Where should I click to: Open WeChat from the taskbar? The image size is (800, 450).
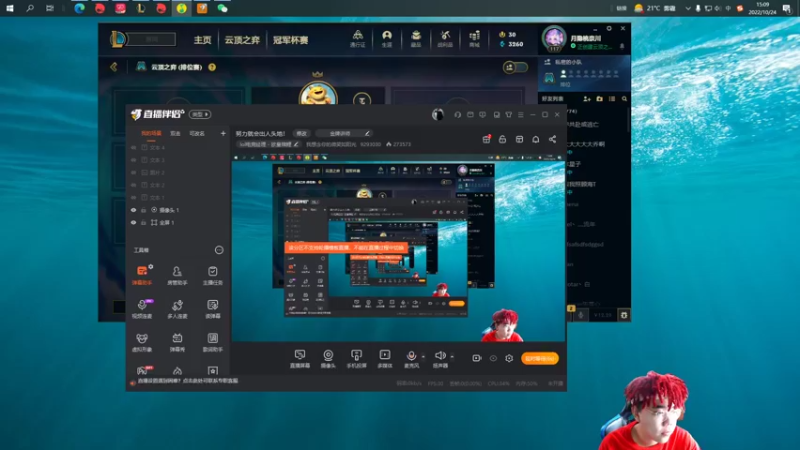tap(222, 8)
